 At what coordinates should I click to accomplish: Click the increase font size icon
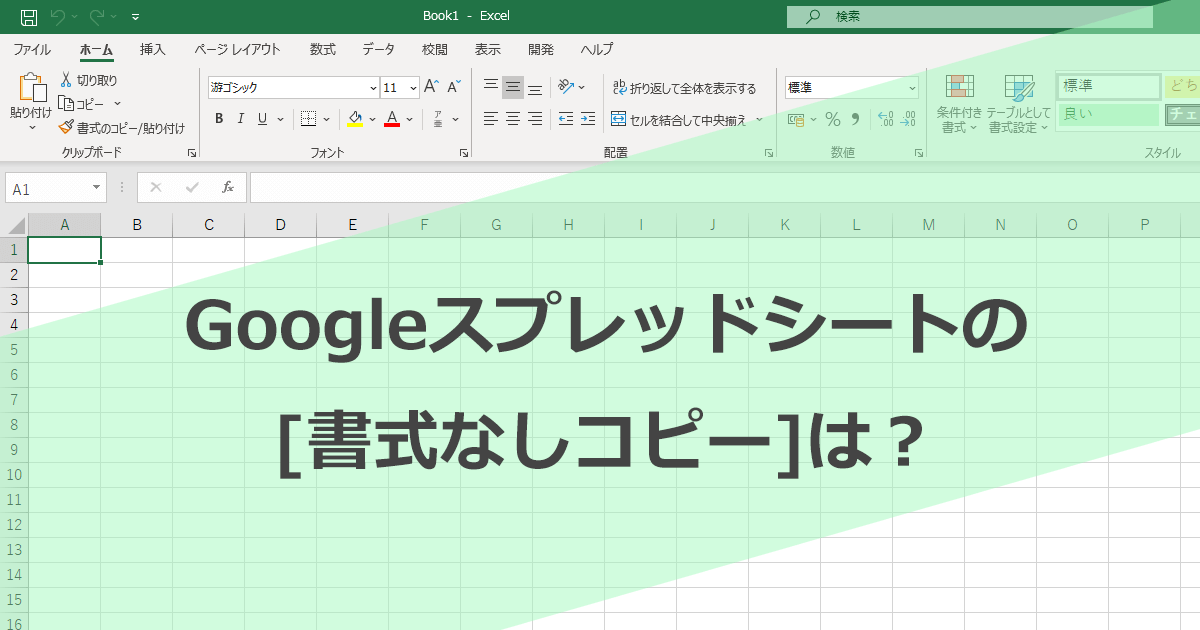click(432, 87)
